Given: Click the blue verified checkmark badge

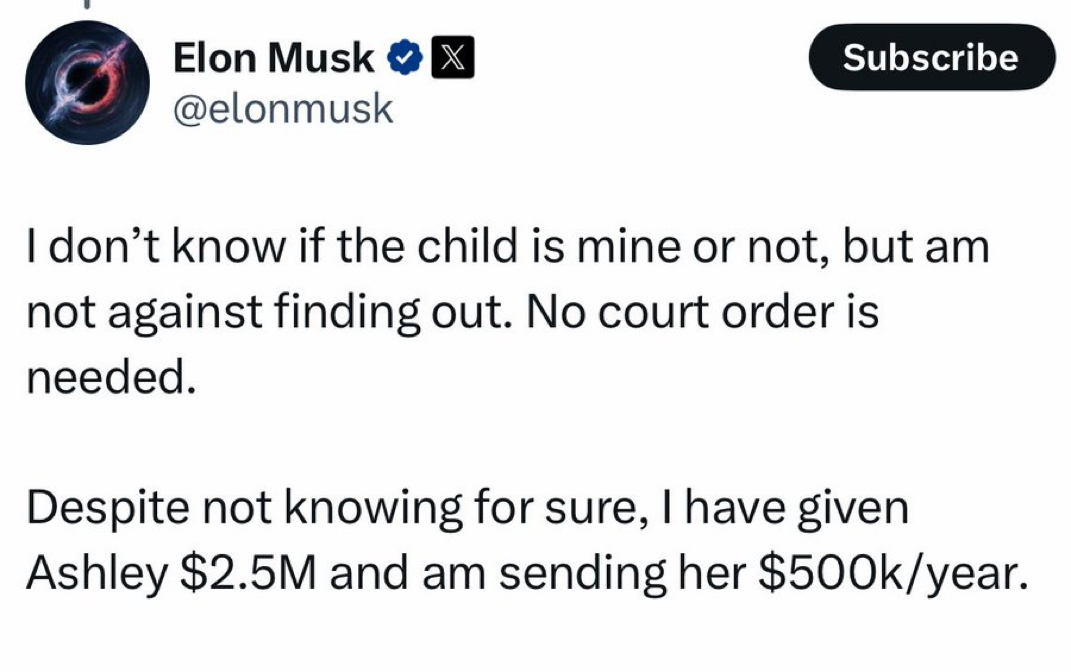Looking at the screenshot, I should 404,57.
